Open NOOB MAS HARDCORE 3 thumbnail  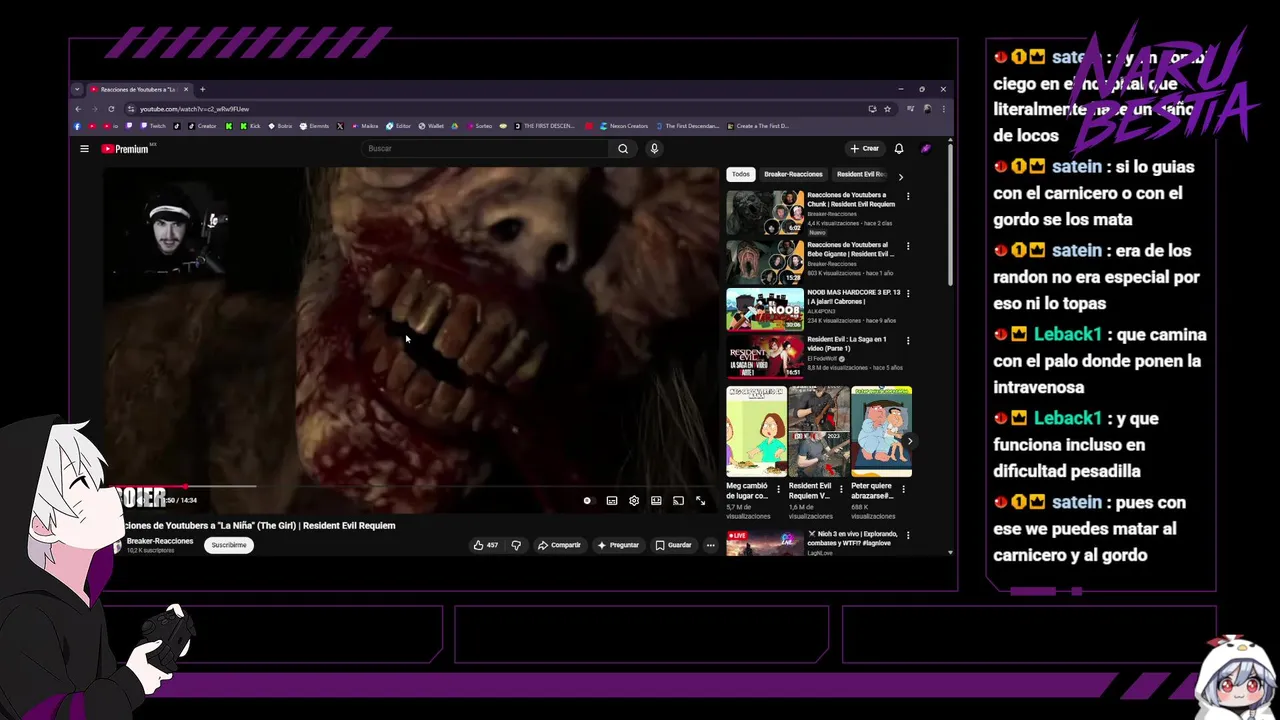pos(765,310)
